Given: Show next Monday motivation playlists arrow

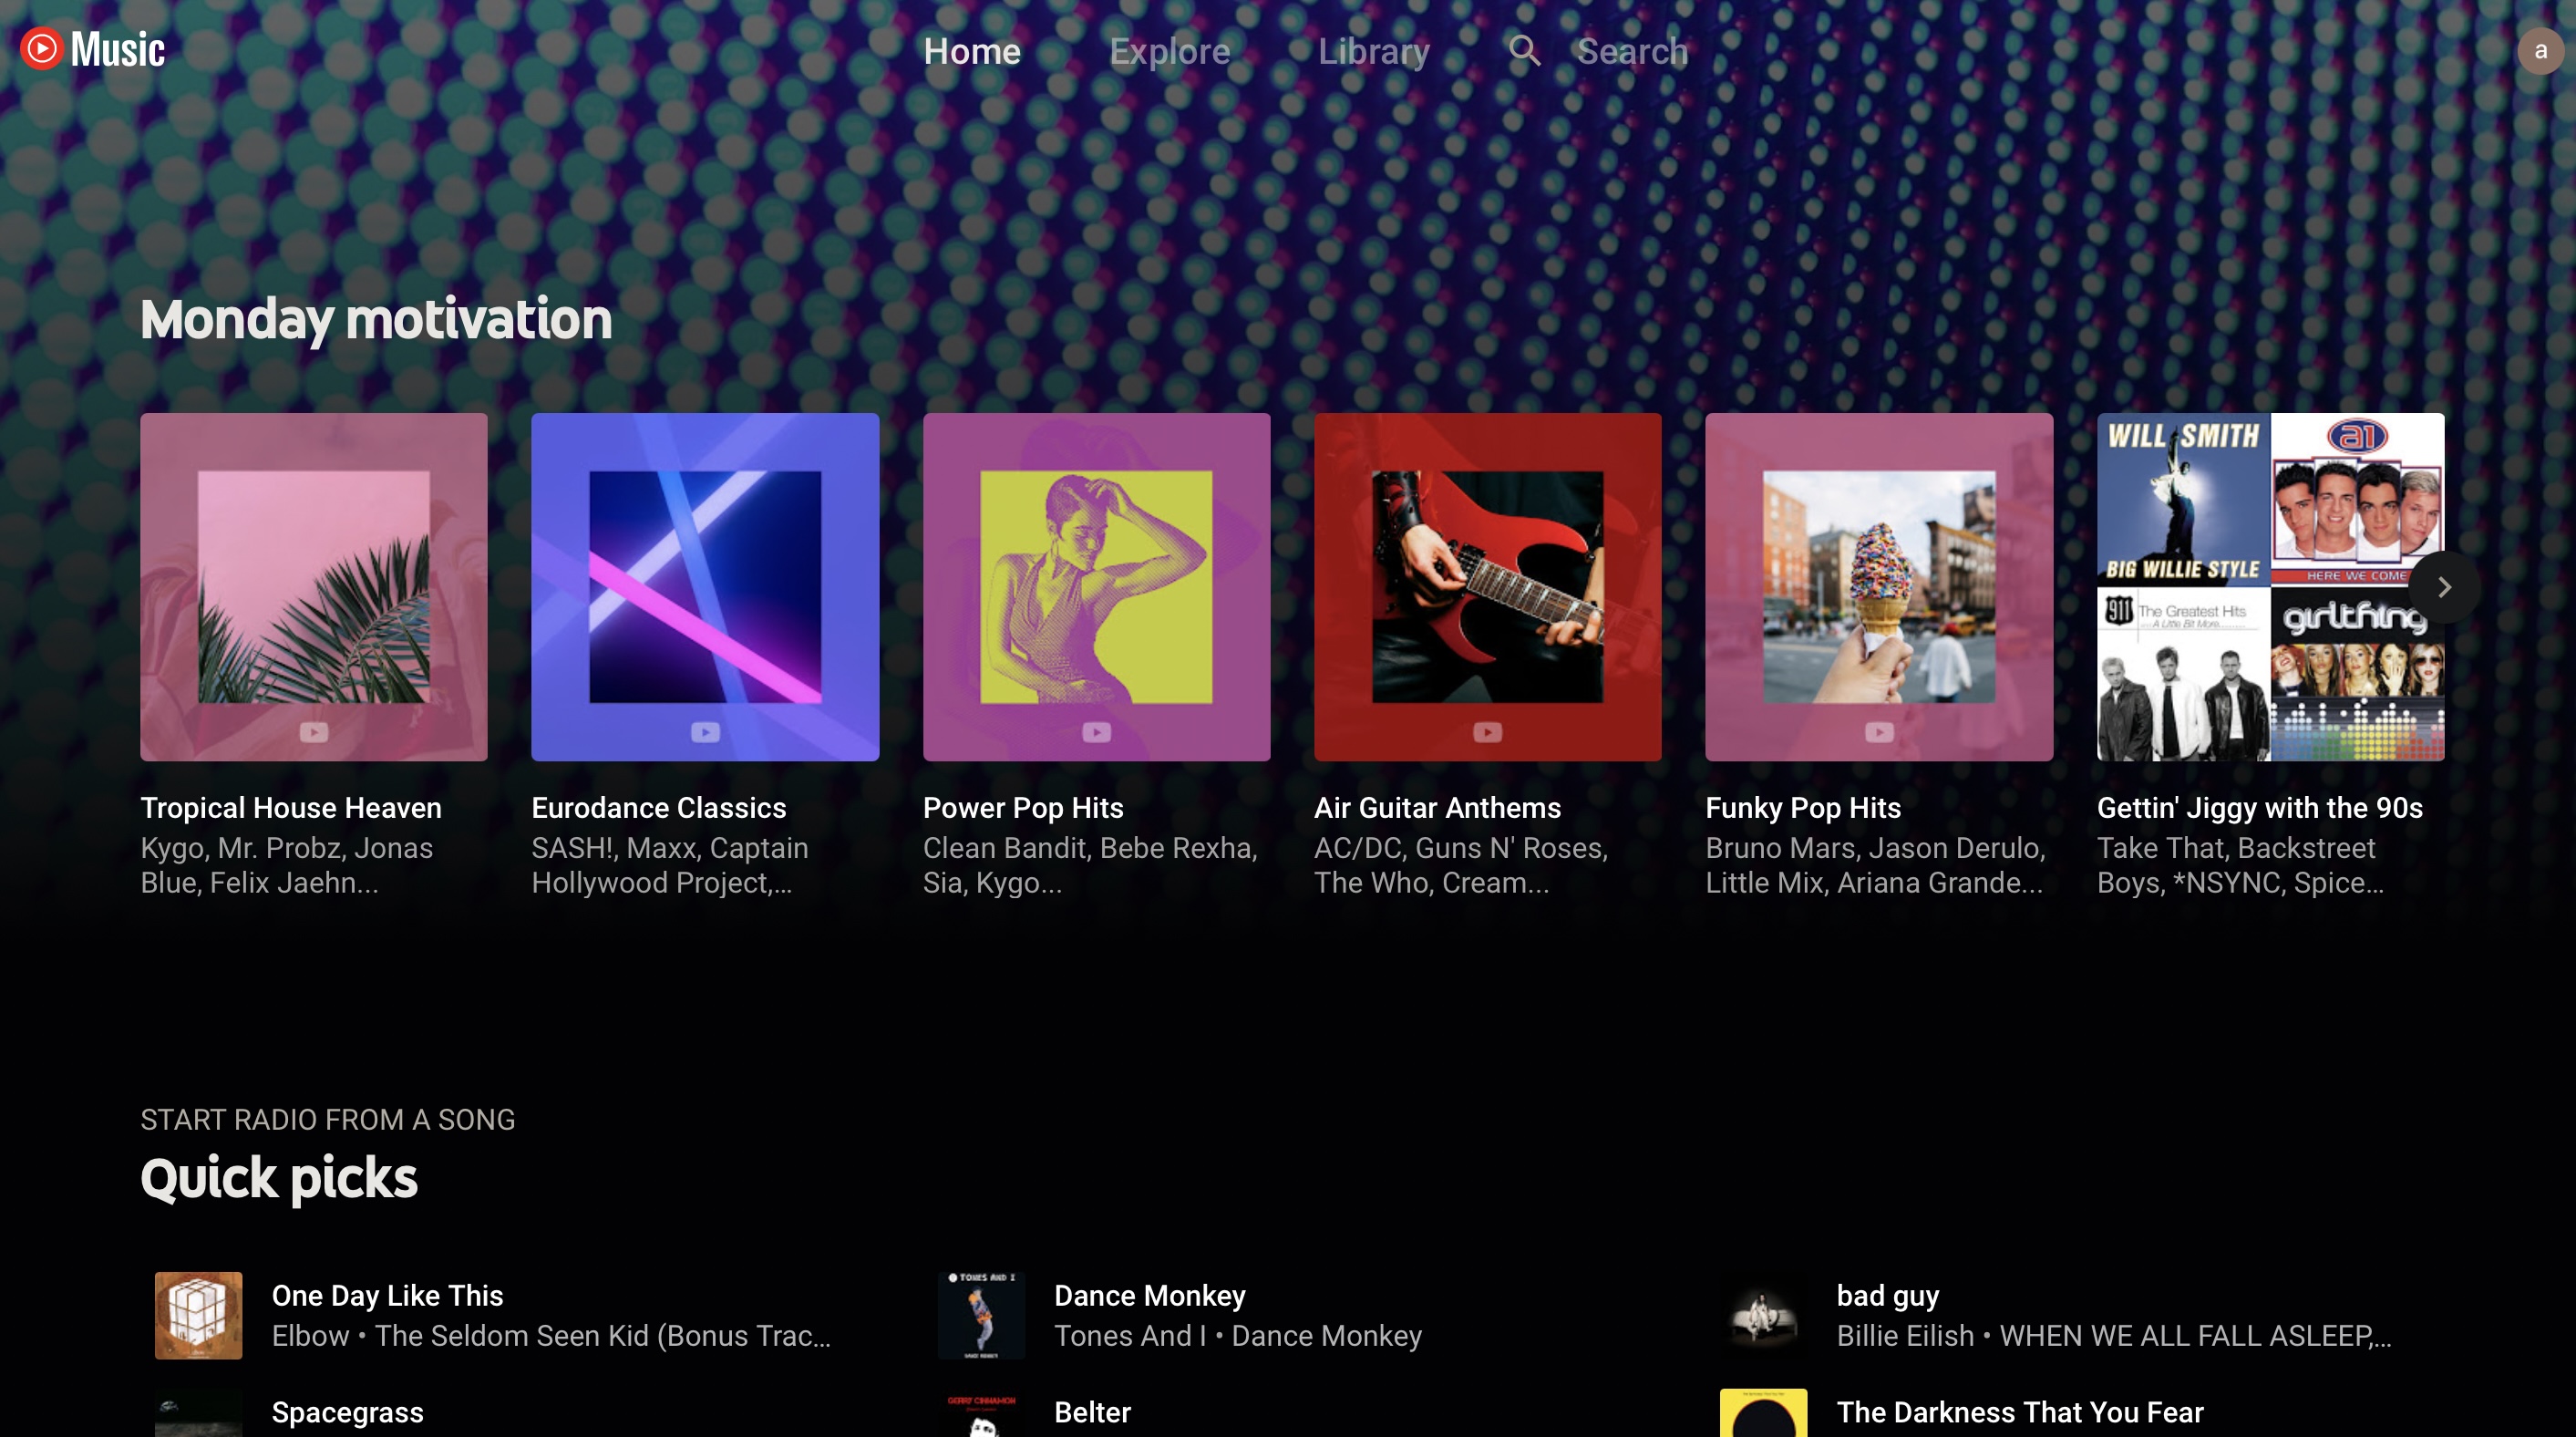Looking at the screenshot, I should 2444,587.
